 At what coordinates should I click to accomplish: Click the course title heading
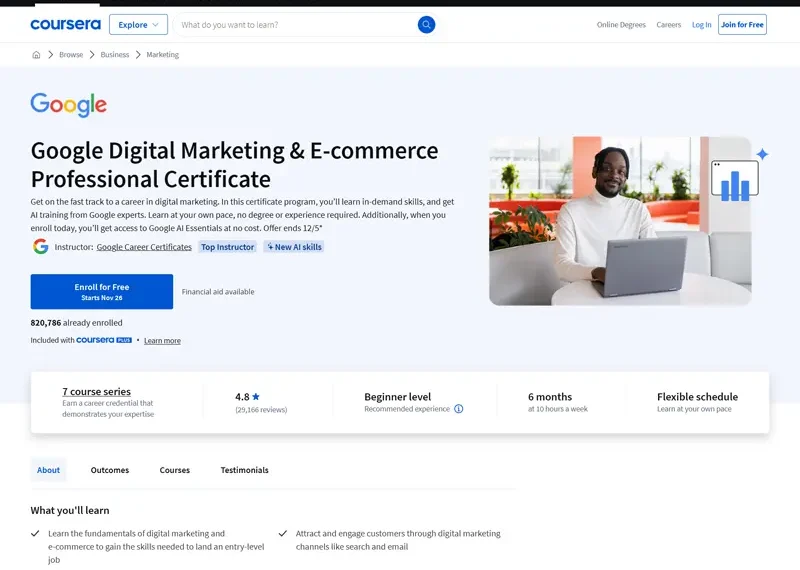coord(234,165)
